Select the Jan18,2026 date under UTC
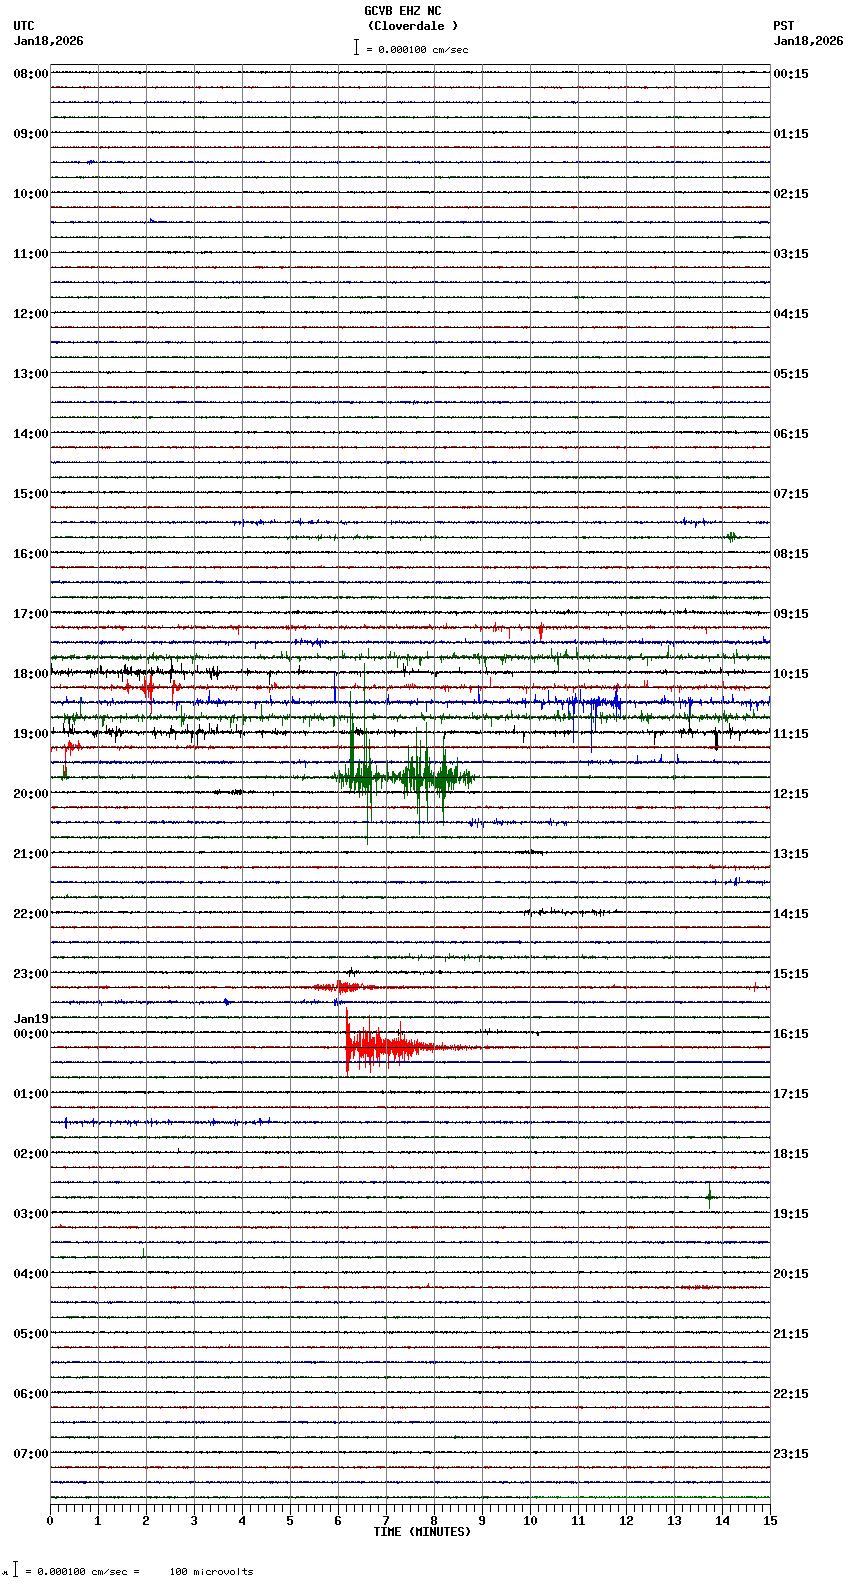The width and height of the screenshot is (850, 1584). pos(49,41)
